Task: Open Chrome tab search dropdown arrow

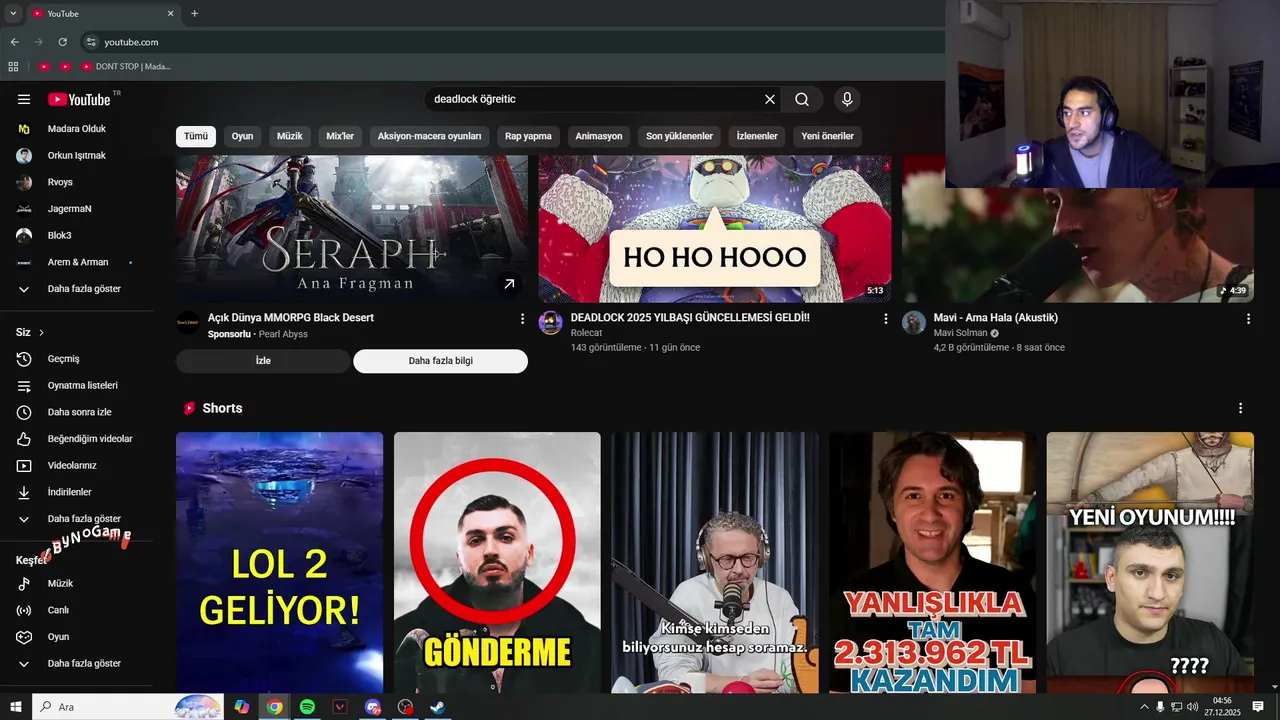Action: click(x=13, y=13)
